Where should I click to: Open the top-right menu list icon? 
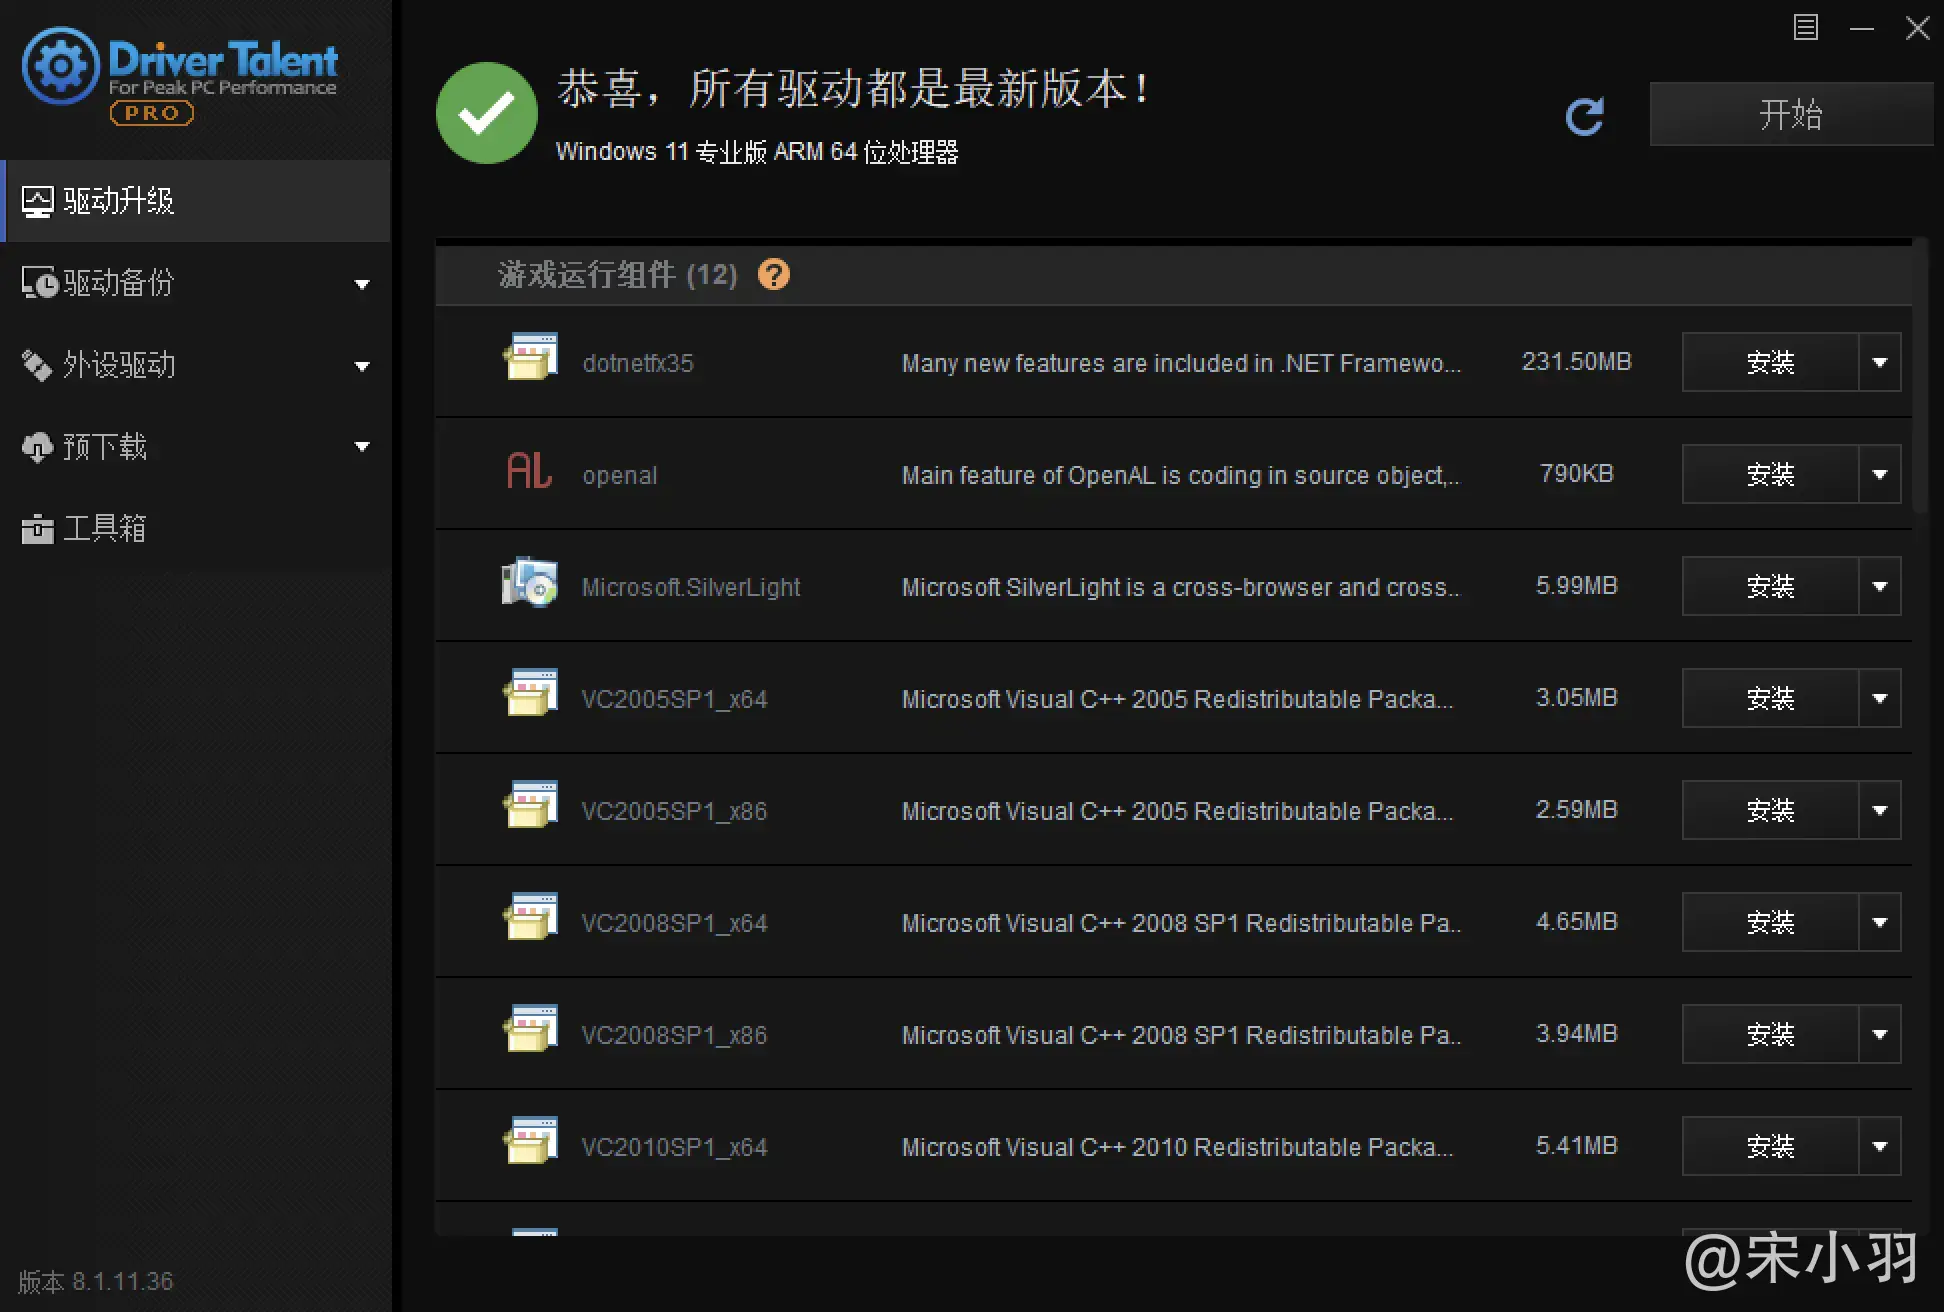(1805, 27)
